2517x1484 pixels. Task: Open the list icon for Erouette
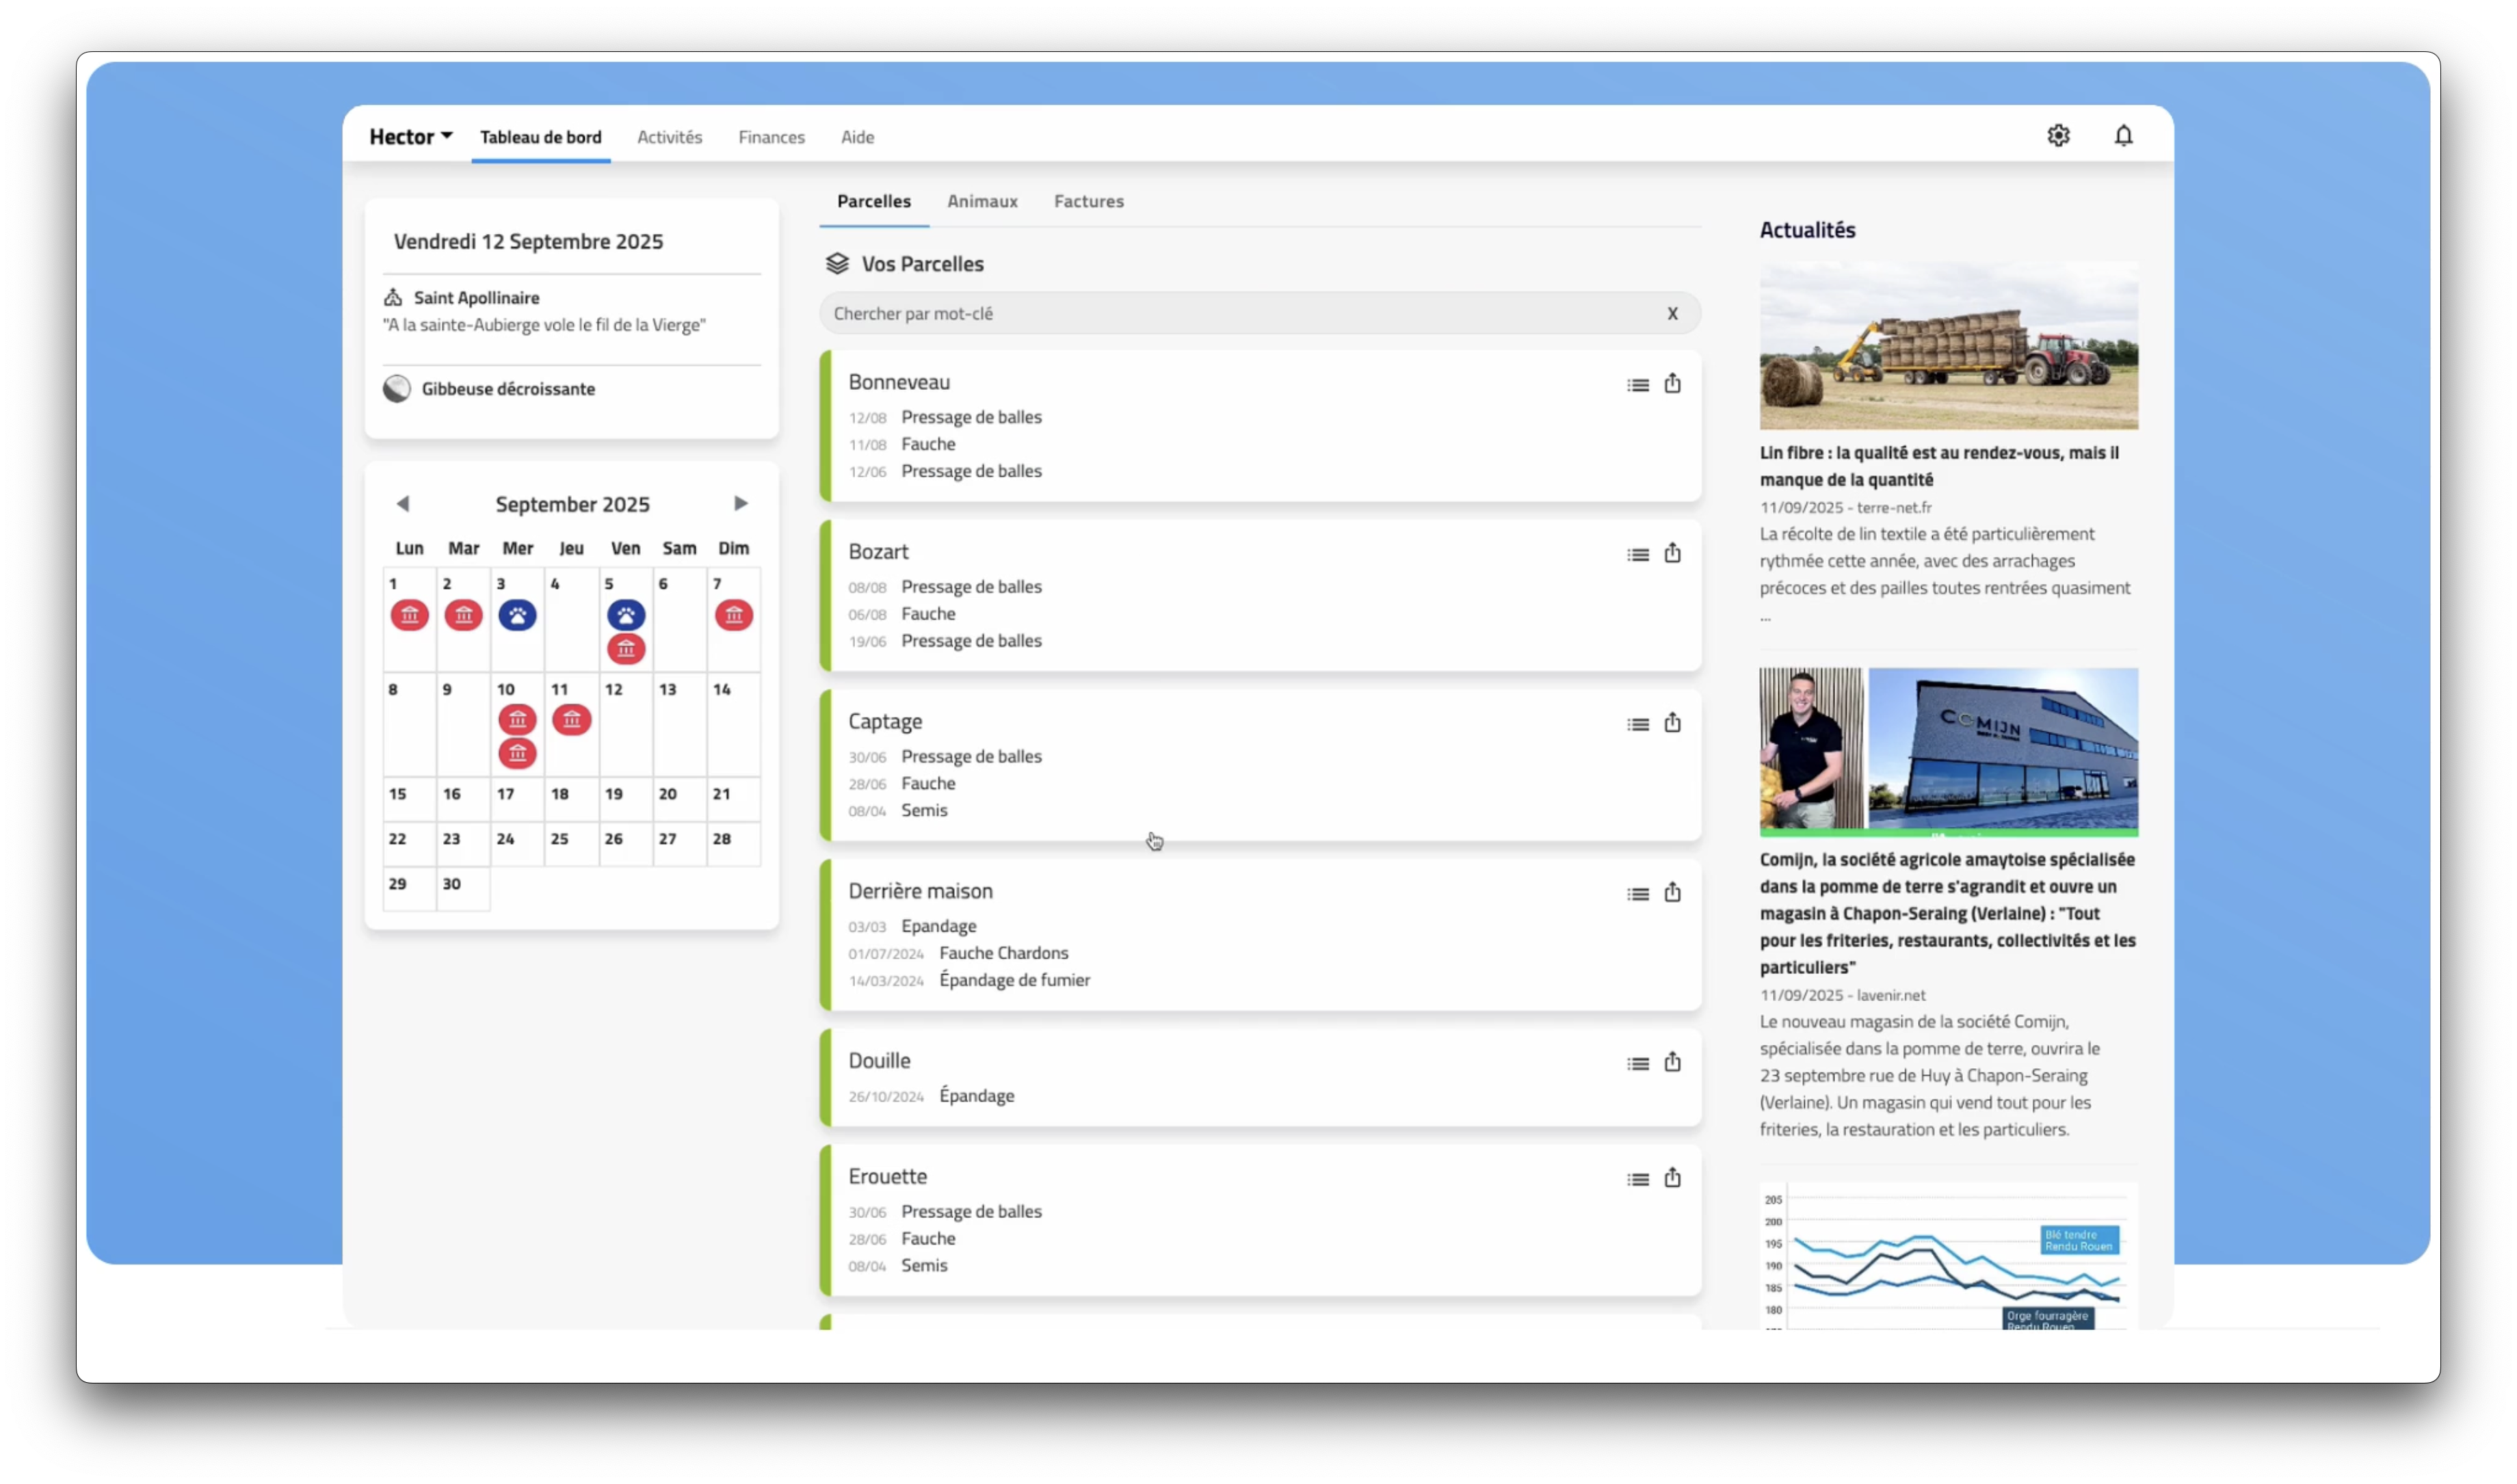[1637, 1181]
